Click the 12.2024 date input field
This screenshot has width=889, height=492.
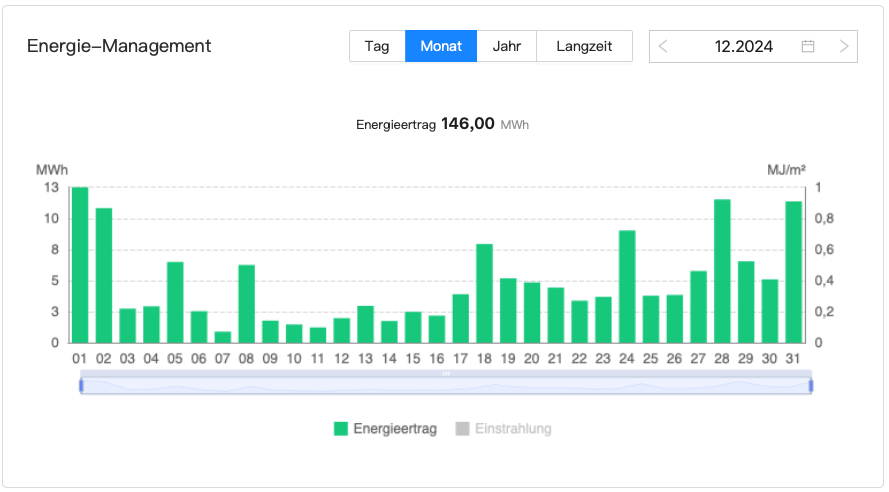(x=744, y=47)
